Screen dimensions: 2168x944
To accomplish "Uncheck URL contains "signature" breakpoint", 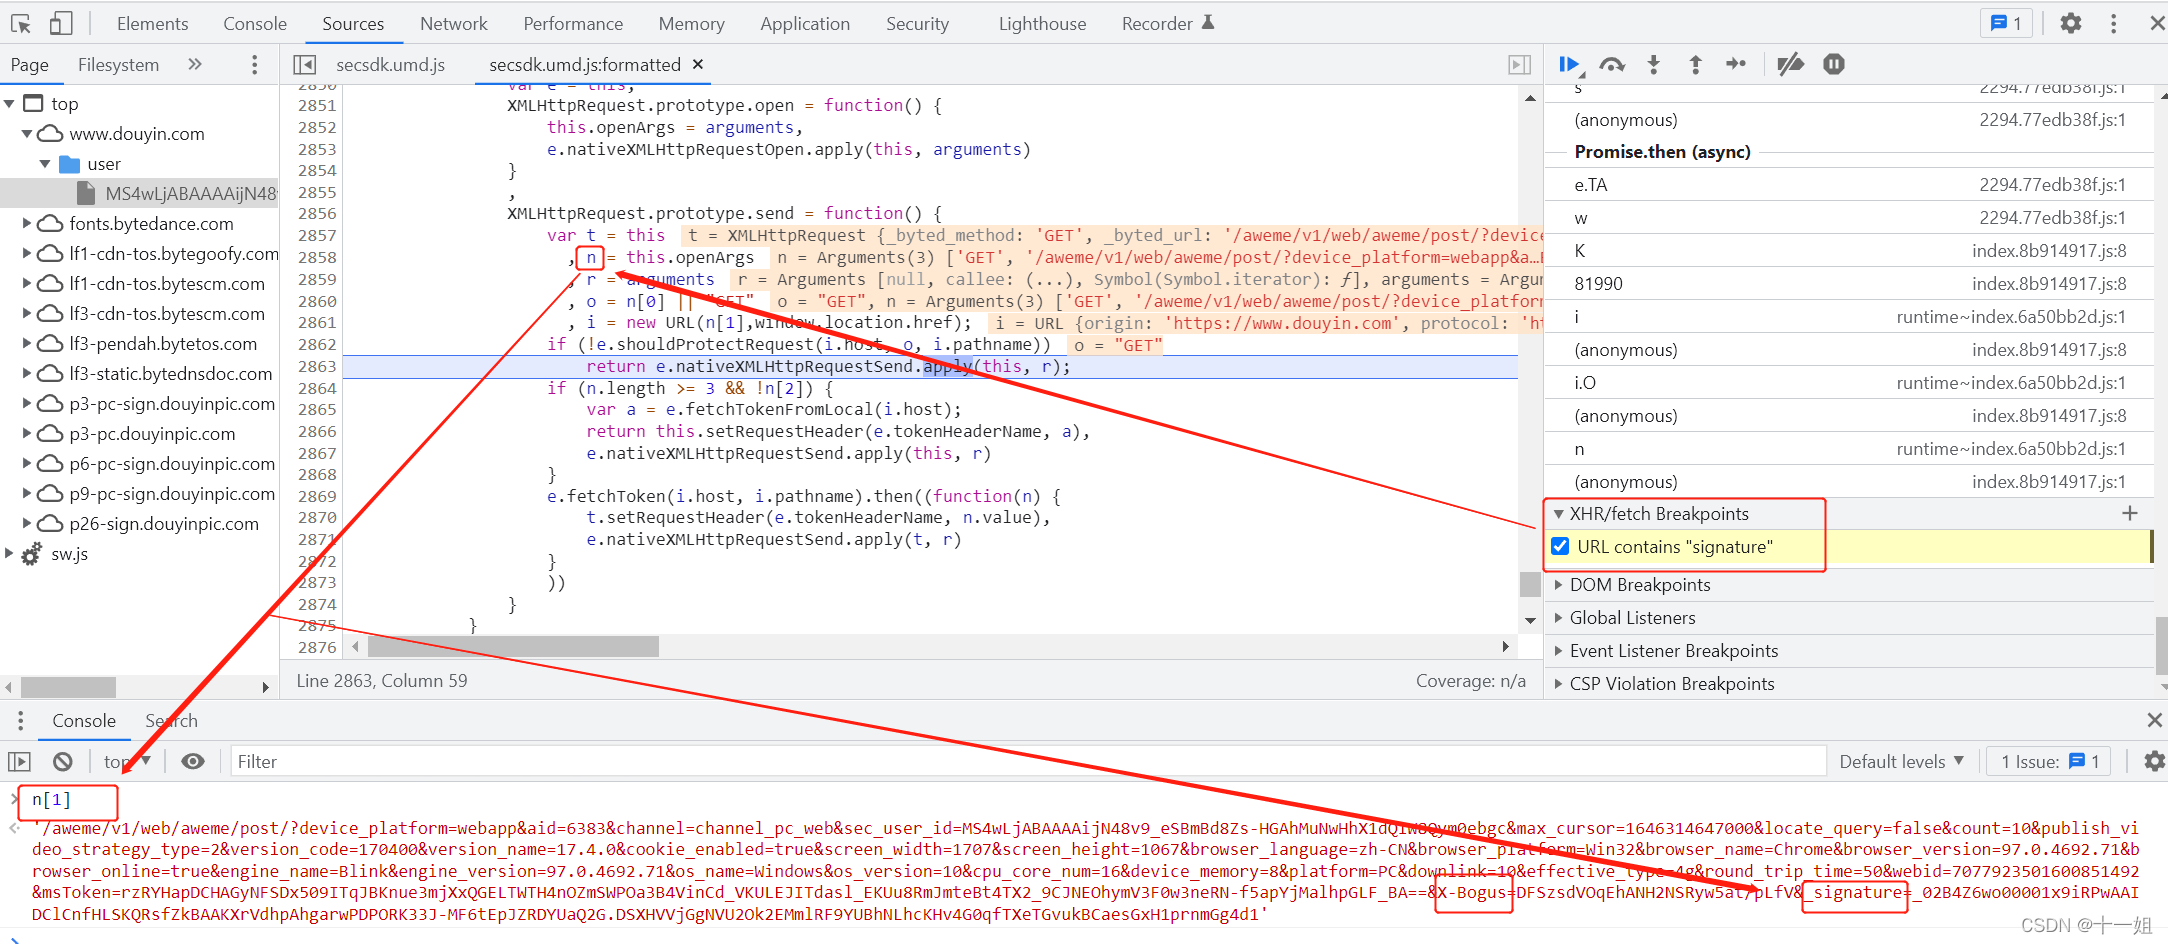I will (x=1560, y=547).
